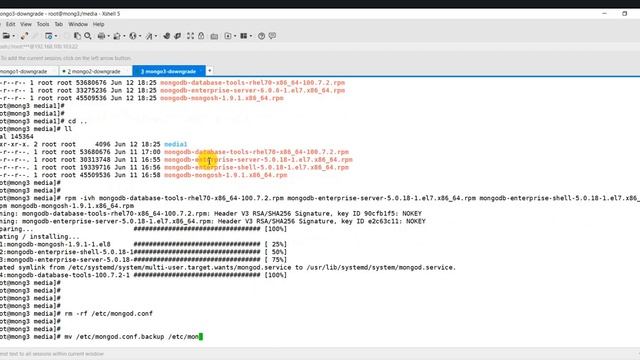Click the '30313748' file size value
The image size is (640, 360).
[95, 160]
